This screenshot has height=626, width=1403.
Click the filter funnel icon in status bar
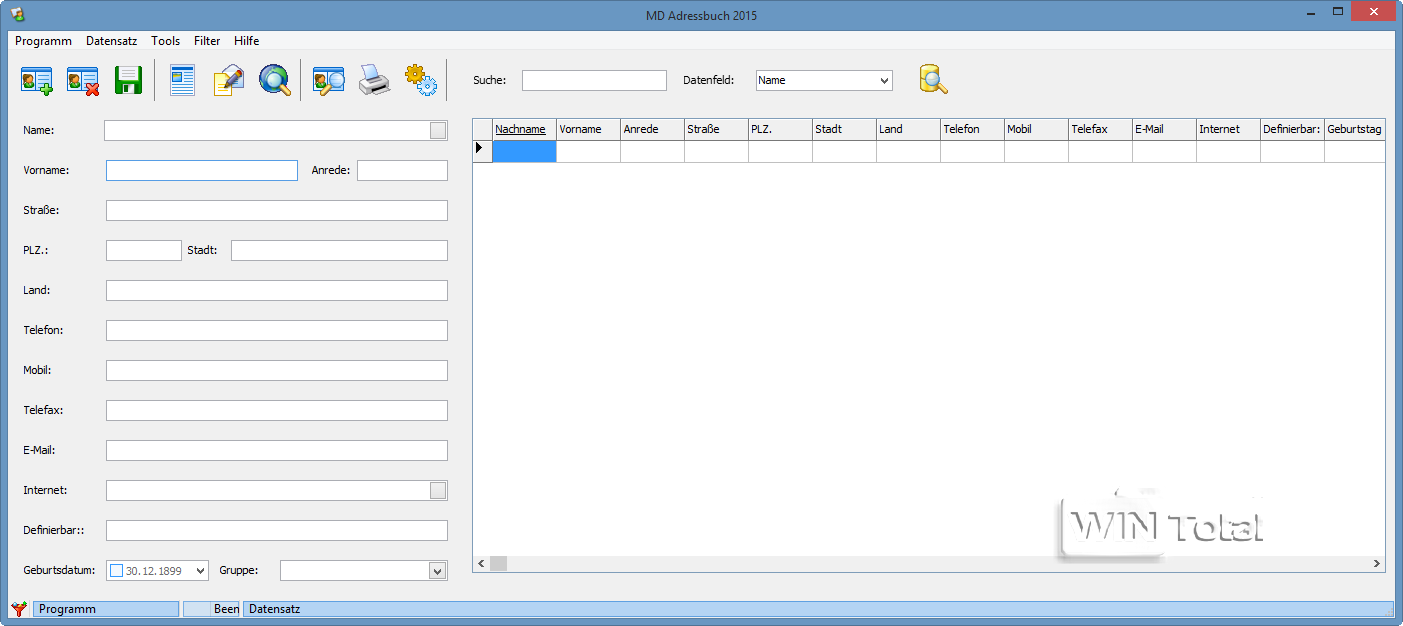[x=19, y=608]
